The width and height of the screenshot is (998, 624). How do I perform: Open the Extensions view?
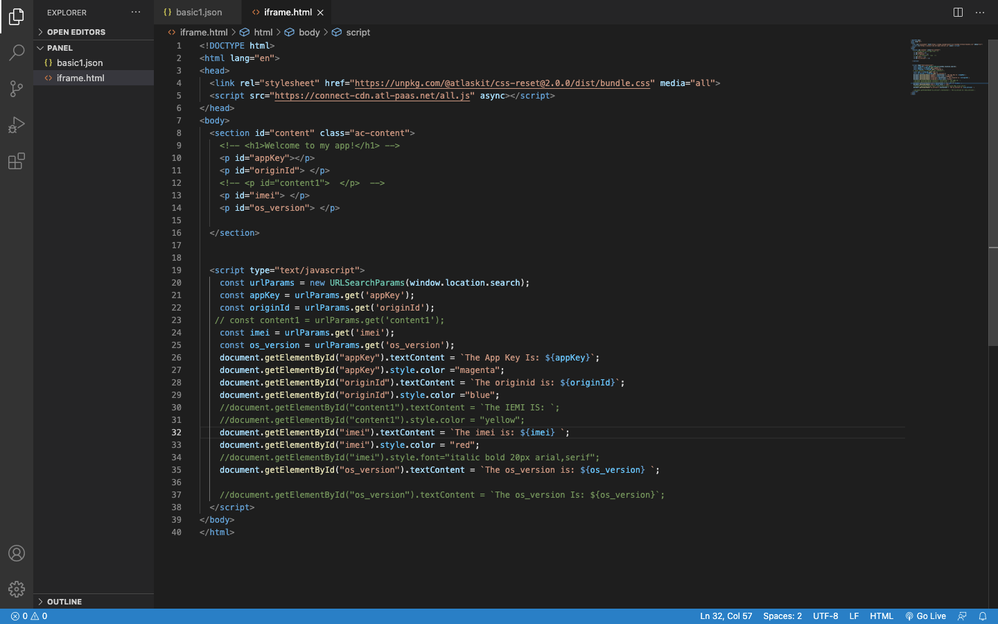tap(15, 158)
